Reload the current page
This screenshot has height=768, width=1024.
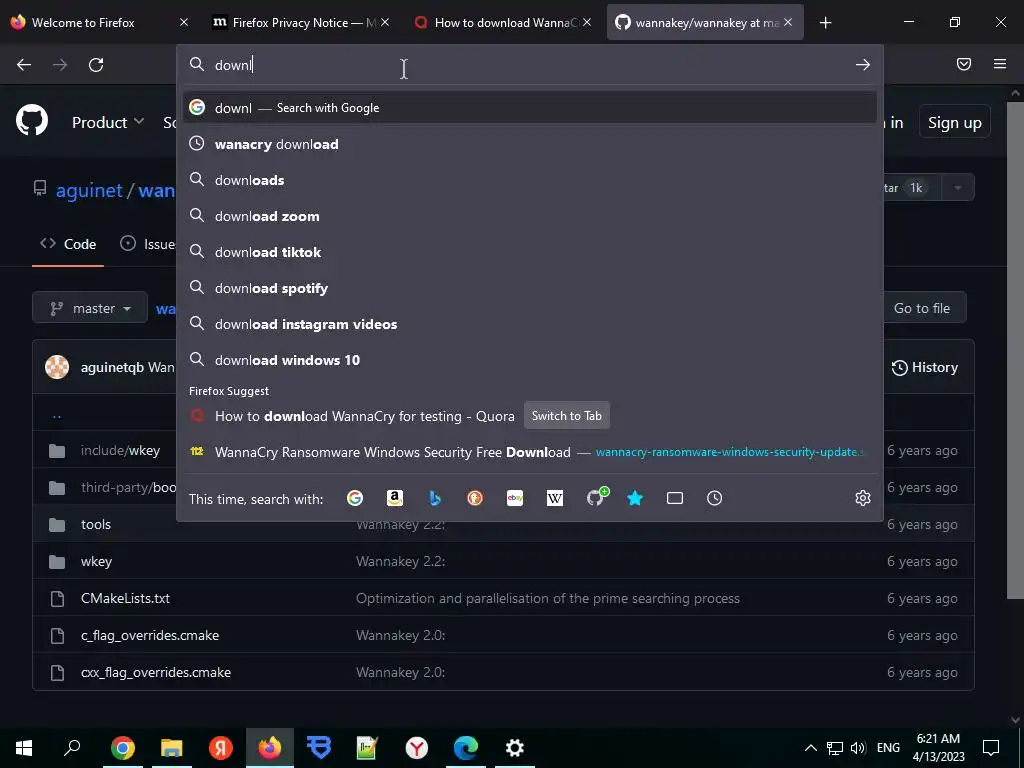point(96,65)
